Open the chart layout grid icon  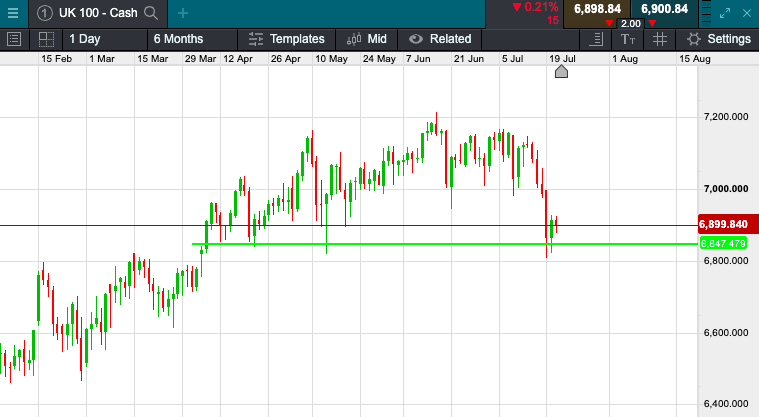tap(46, 39)
